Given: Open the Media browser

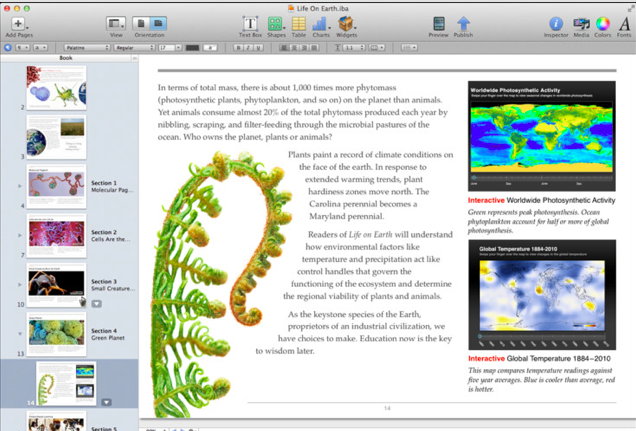Looking at the screenshot, I should pyautogui.click(x=580, y=23).
